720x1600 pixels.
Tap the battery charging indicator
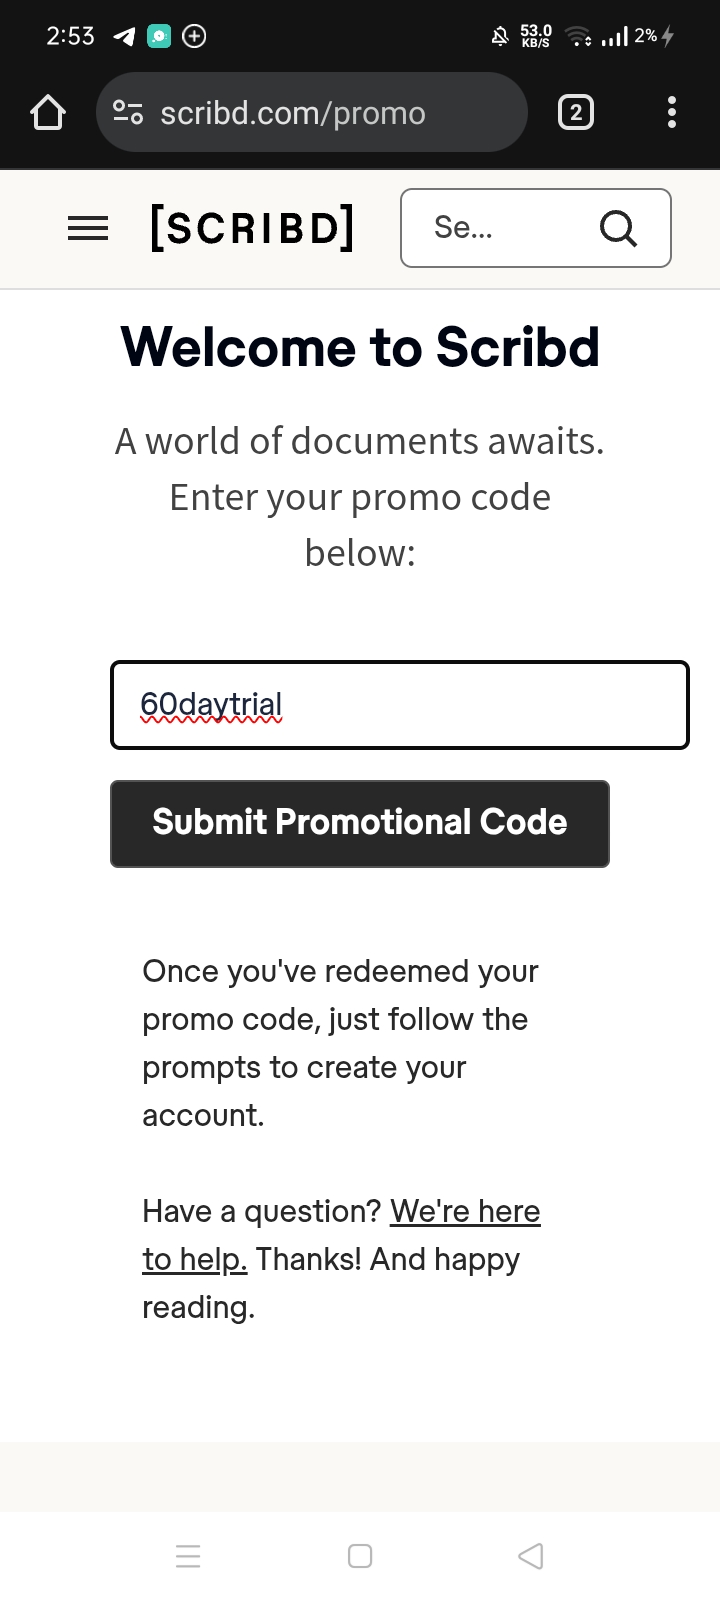click(x=668, y=37)
